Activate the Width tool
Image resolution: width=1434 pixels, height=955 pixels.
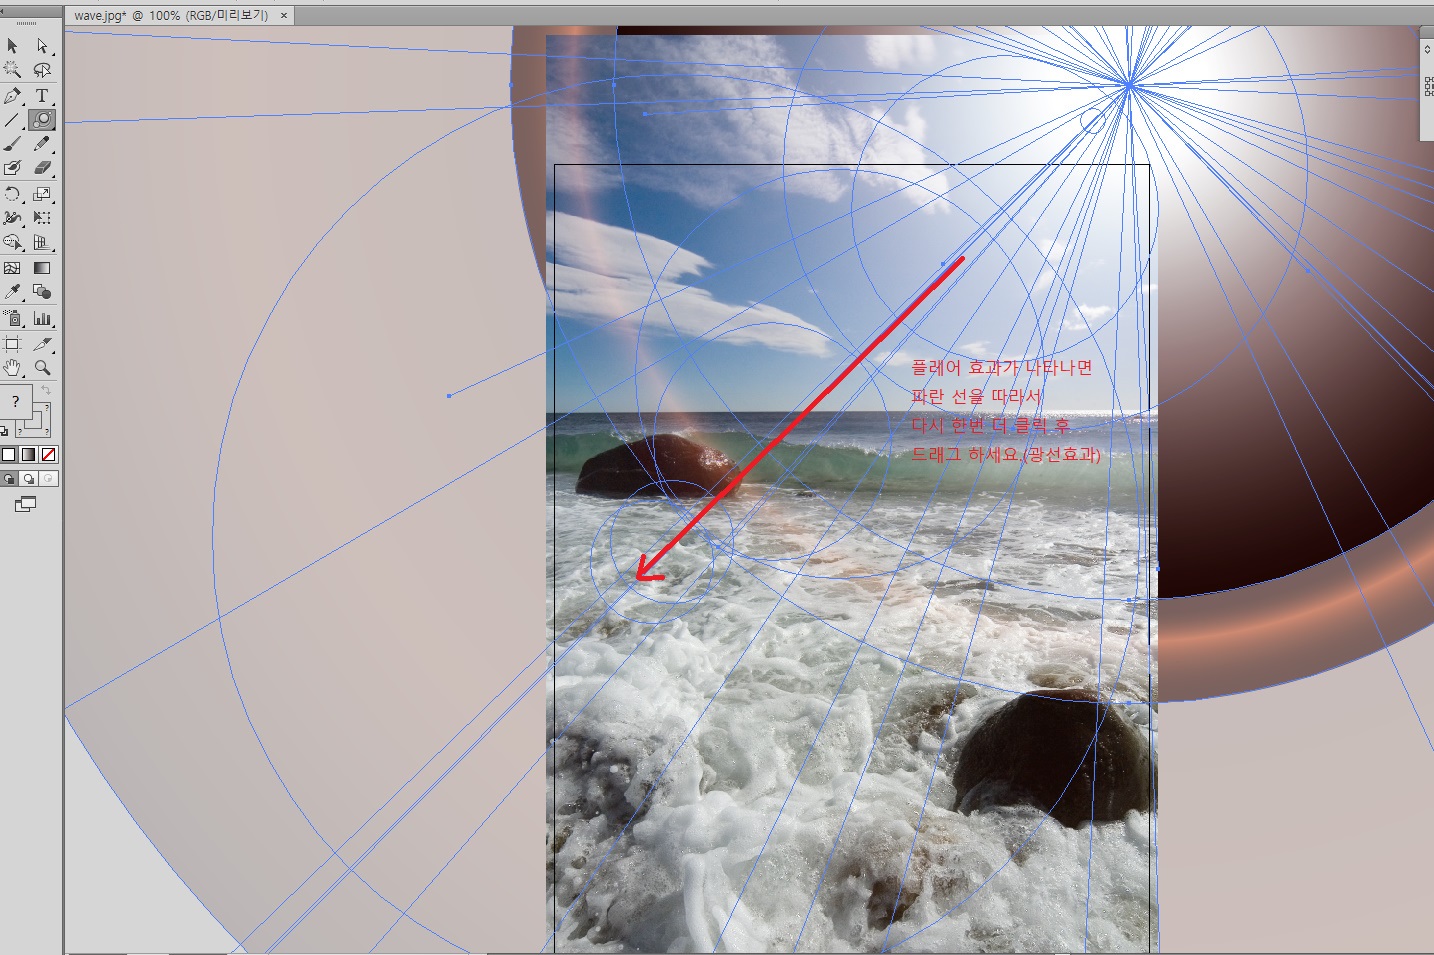click(13, 218)
